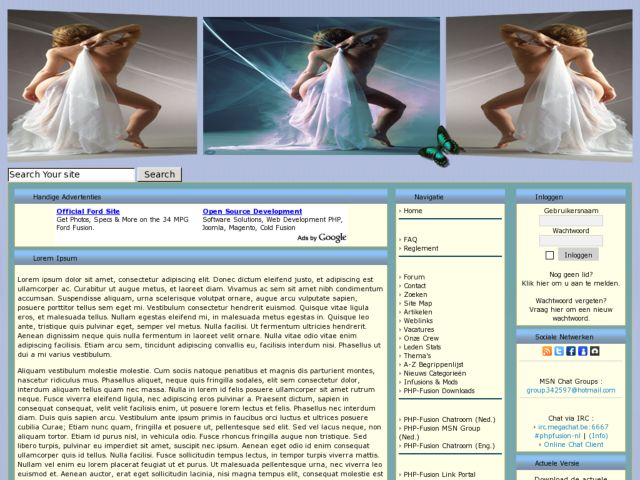This screenshot has height=480, width=640.
Task: Click the Search button
Action: [x=160, y=174]
